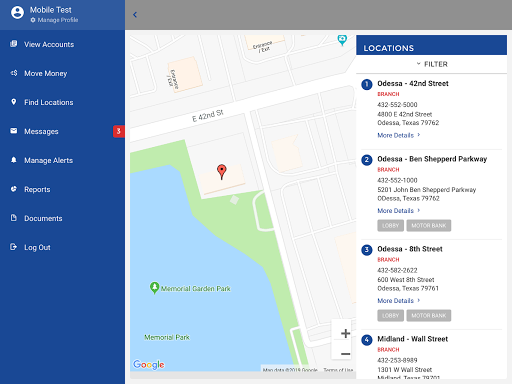Image resolution: width=512 pixels, height=384 pixels.
Task: Zoom in on the map
Action: (345, 333)
